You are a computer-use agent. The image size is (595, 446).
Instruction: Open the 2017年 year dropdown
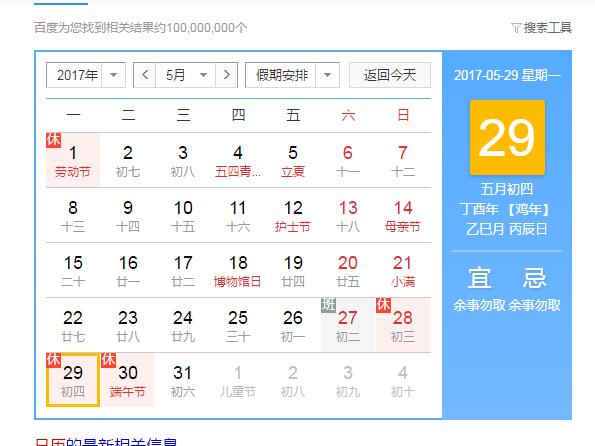[86, 75]
